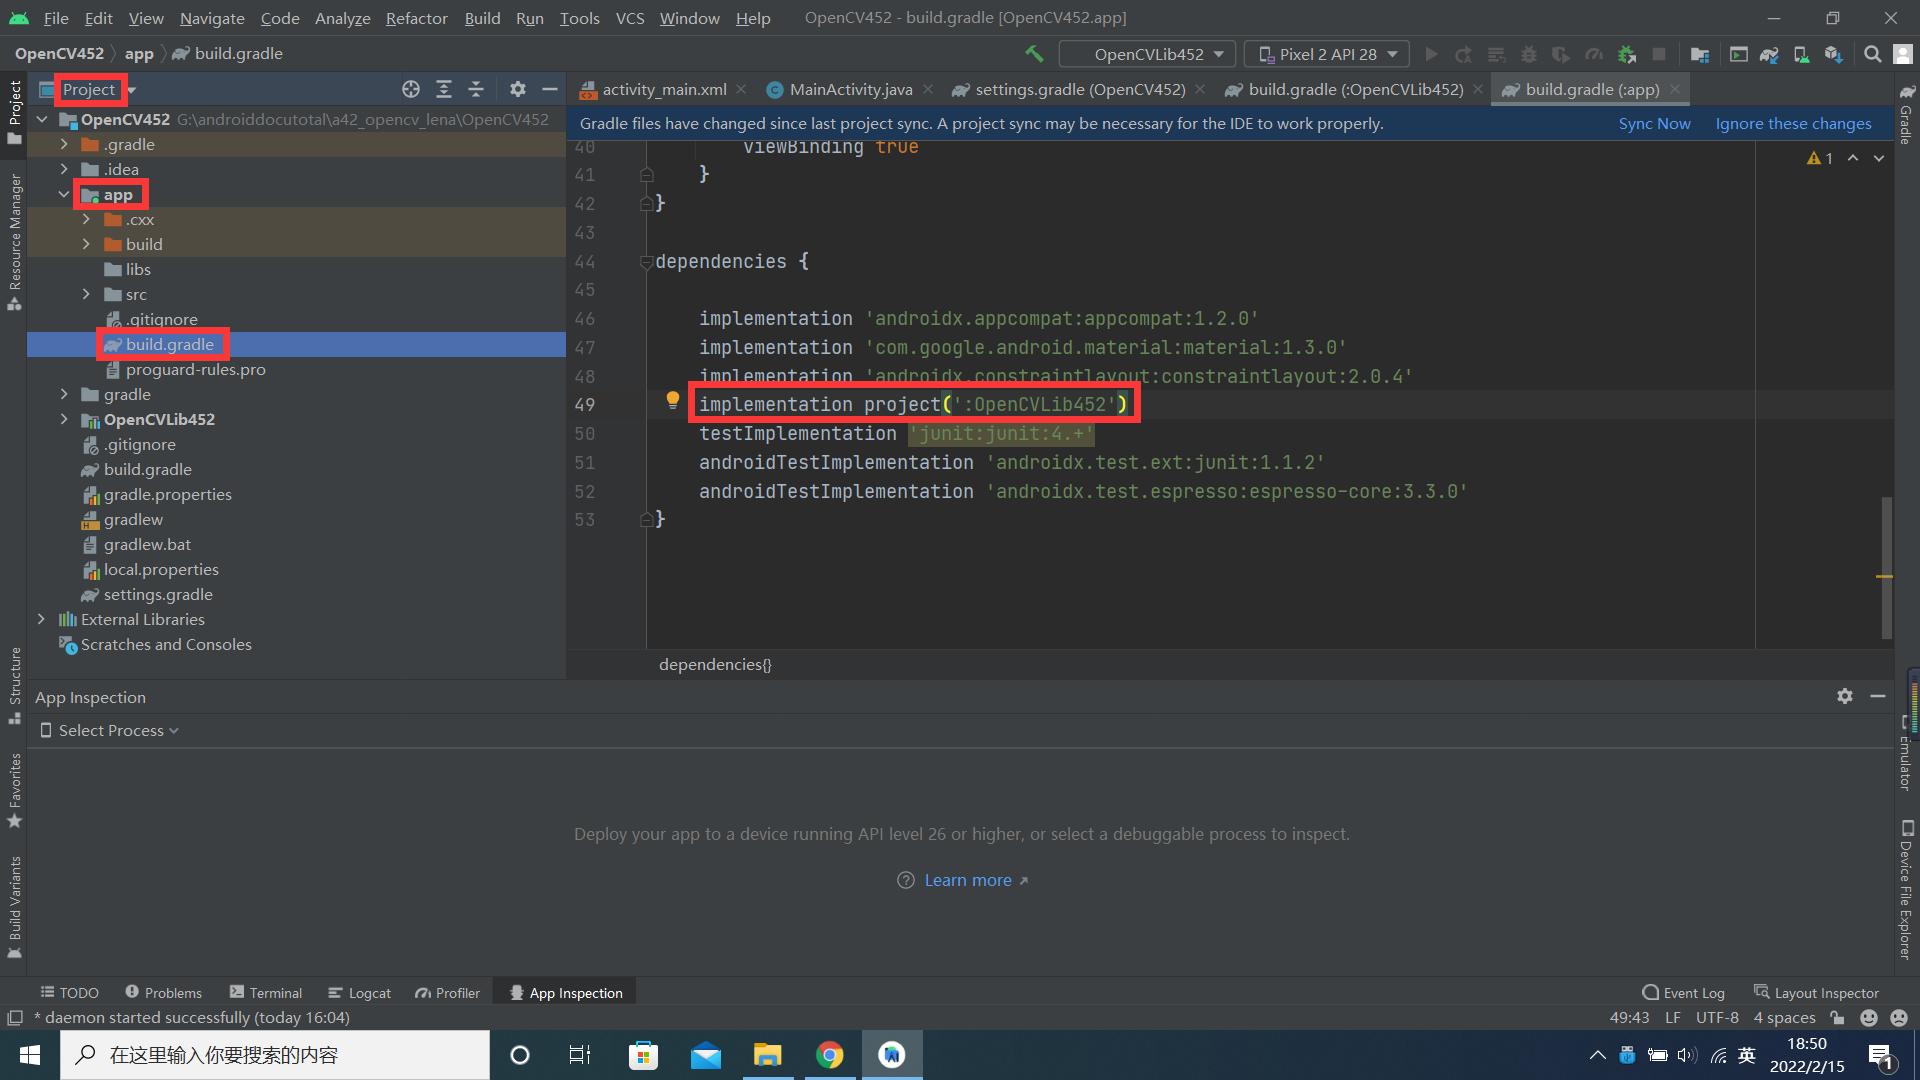Start debugging with the Debug toolbar icon
1920x1080 pixels.
1529,55
